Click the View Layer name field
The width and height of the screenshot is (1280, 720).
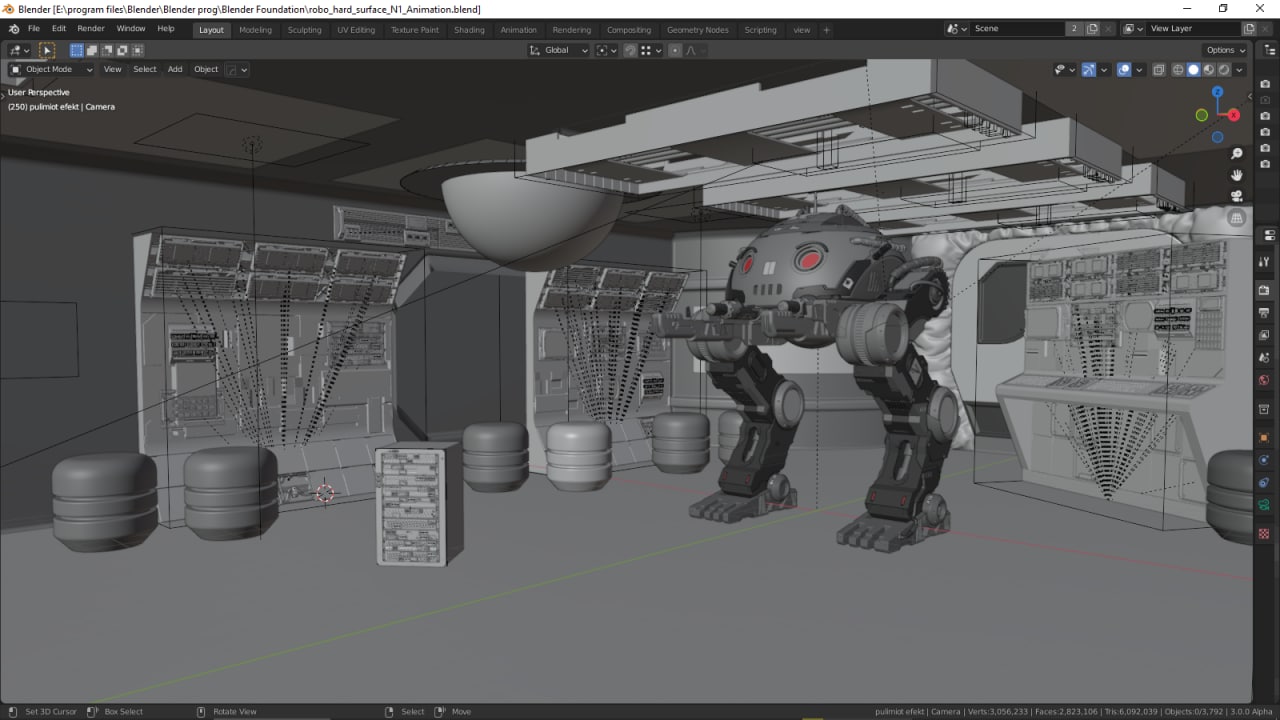1191,29
